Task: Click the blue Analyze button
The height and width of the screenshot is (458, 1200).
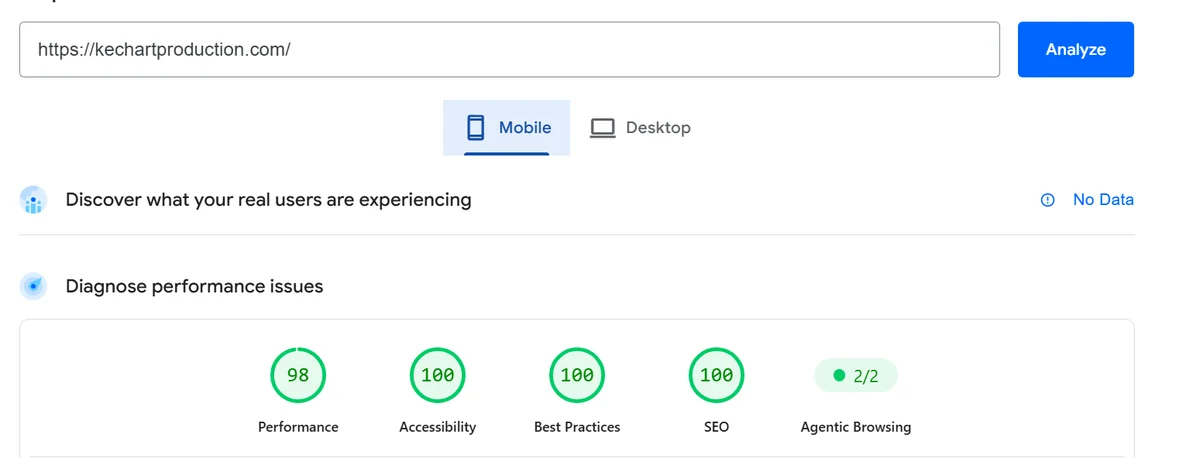Action: (1075, 49)
